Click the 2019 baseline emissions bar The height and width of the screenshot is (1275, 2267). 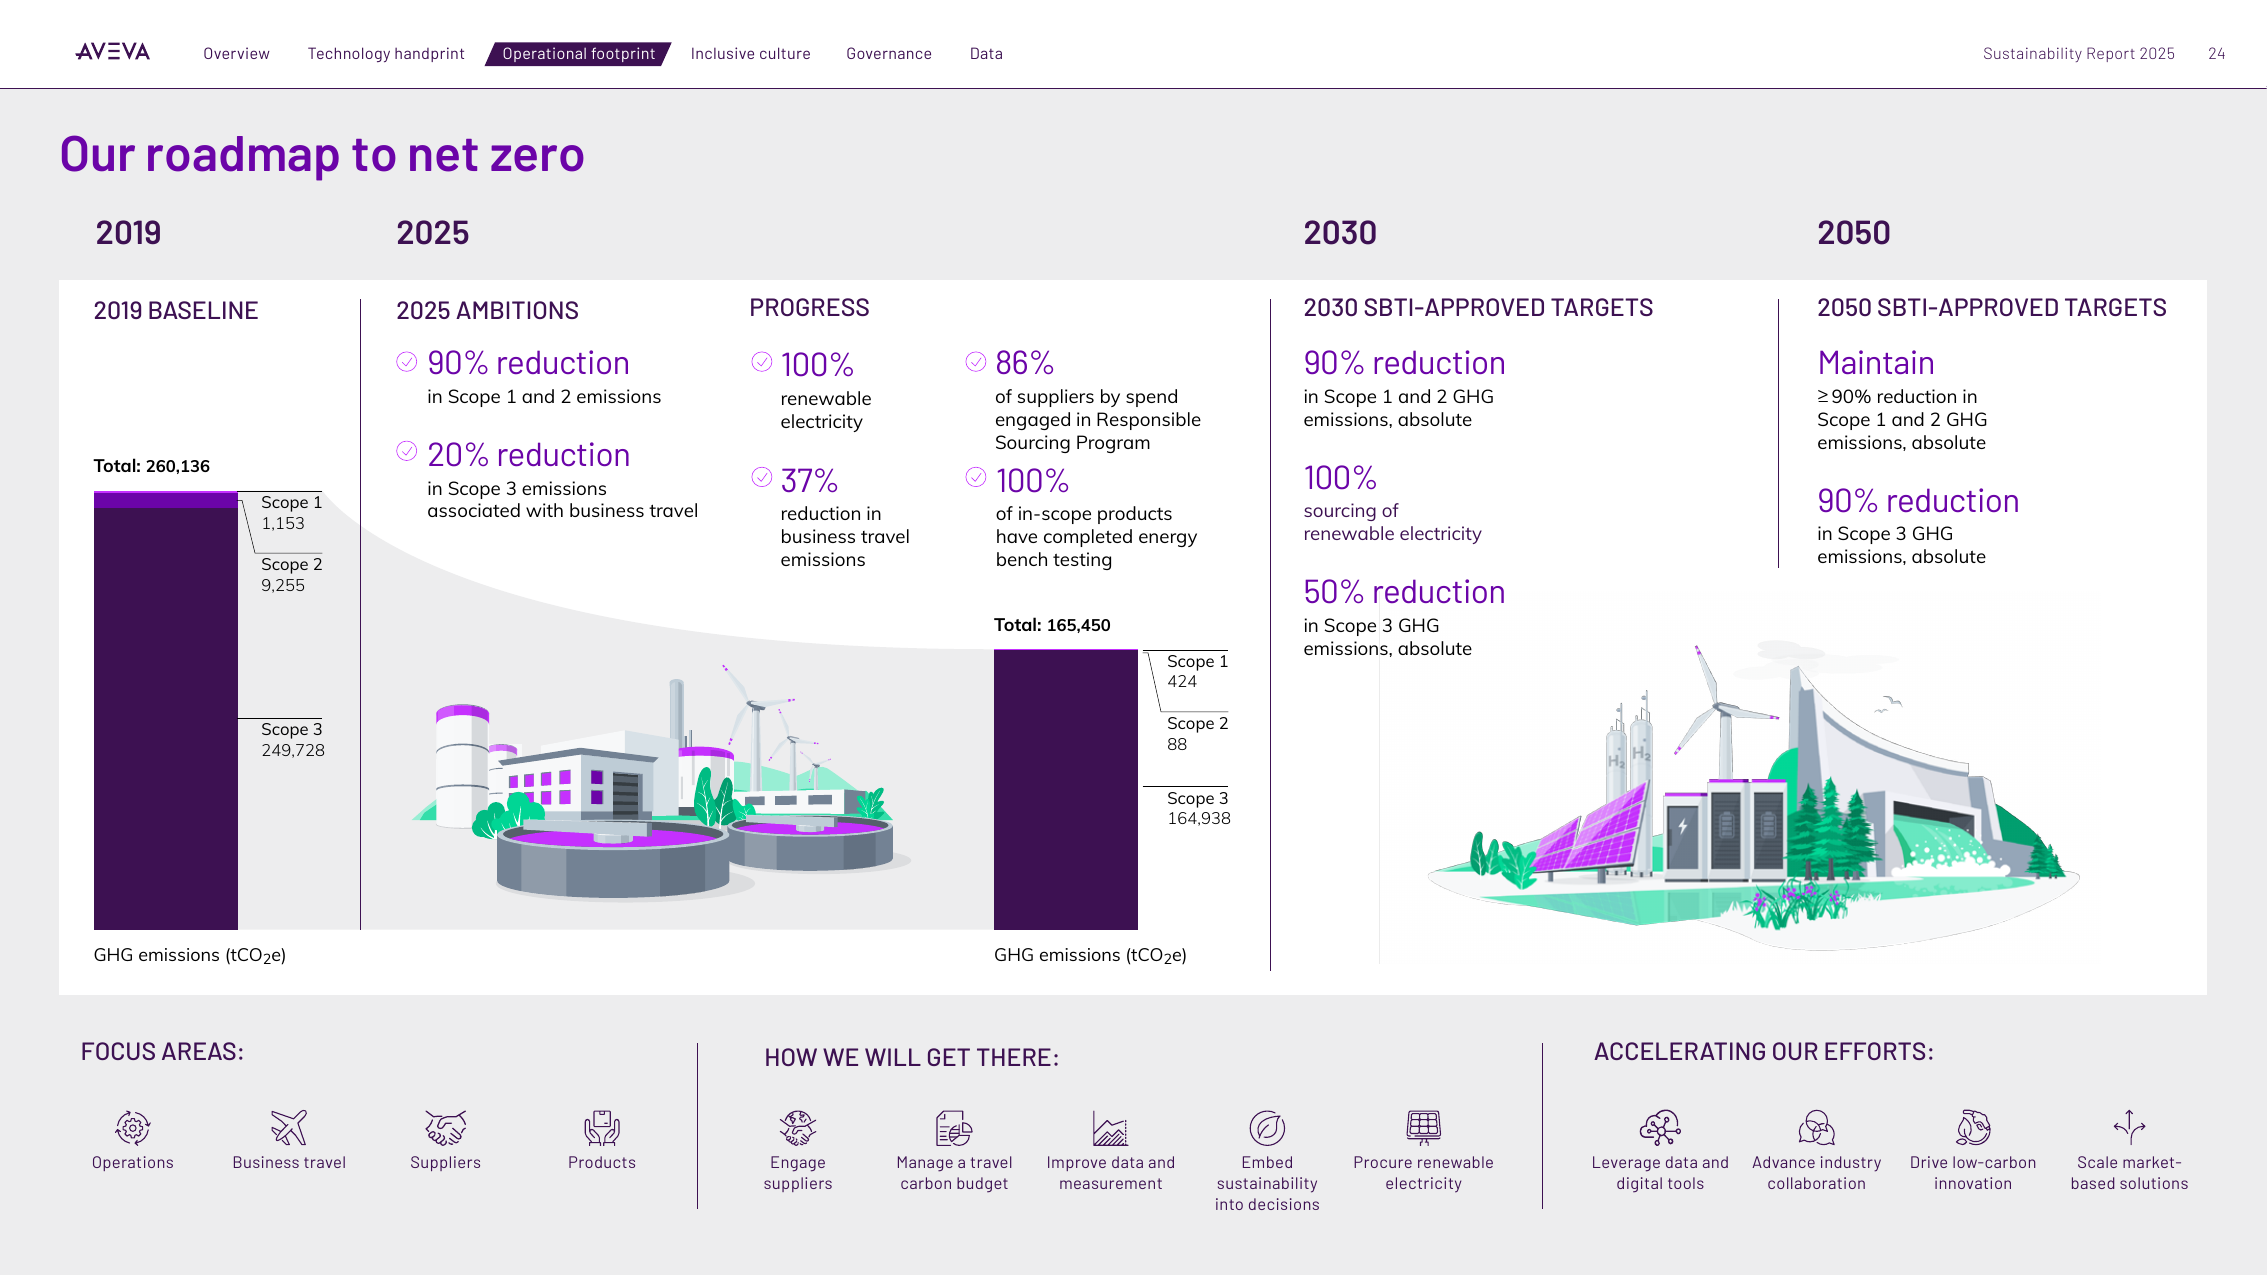pos(166,710)
